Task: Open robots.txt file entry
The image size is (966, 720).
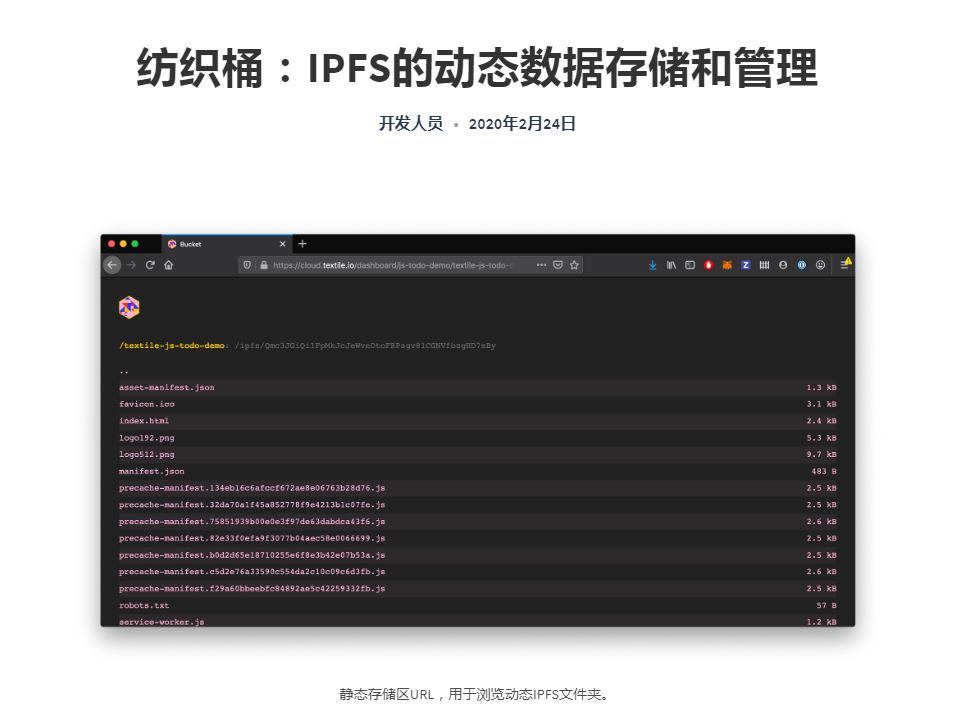Action: pos(144,605)
